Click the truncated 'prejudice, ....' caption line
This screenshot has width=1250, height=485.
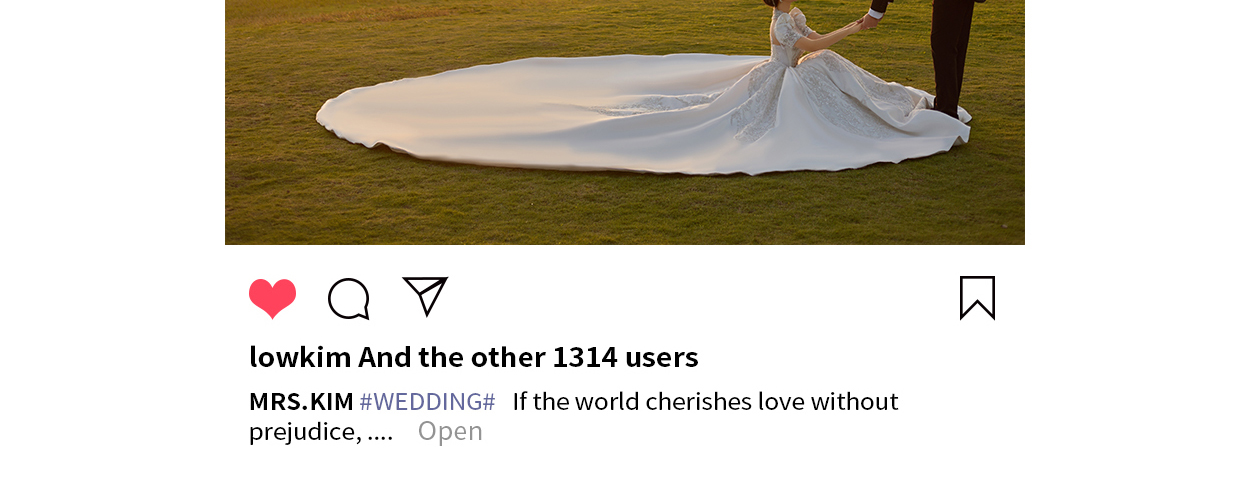(x=320, y=432)
